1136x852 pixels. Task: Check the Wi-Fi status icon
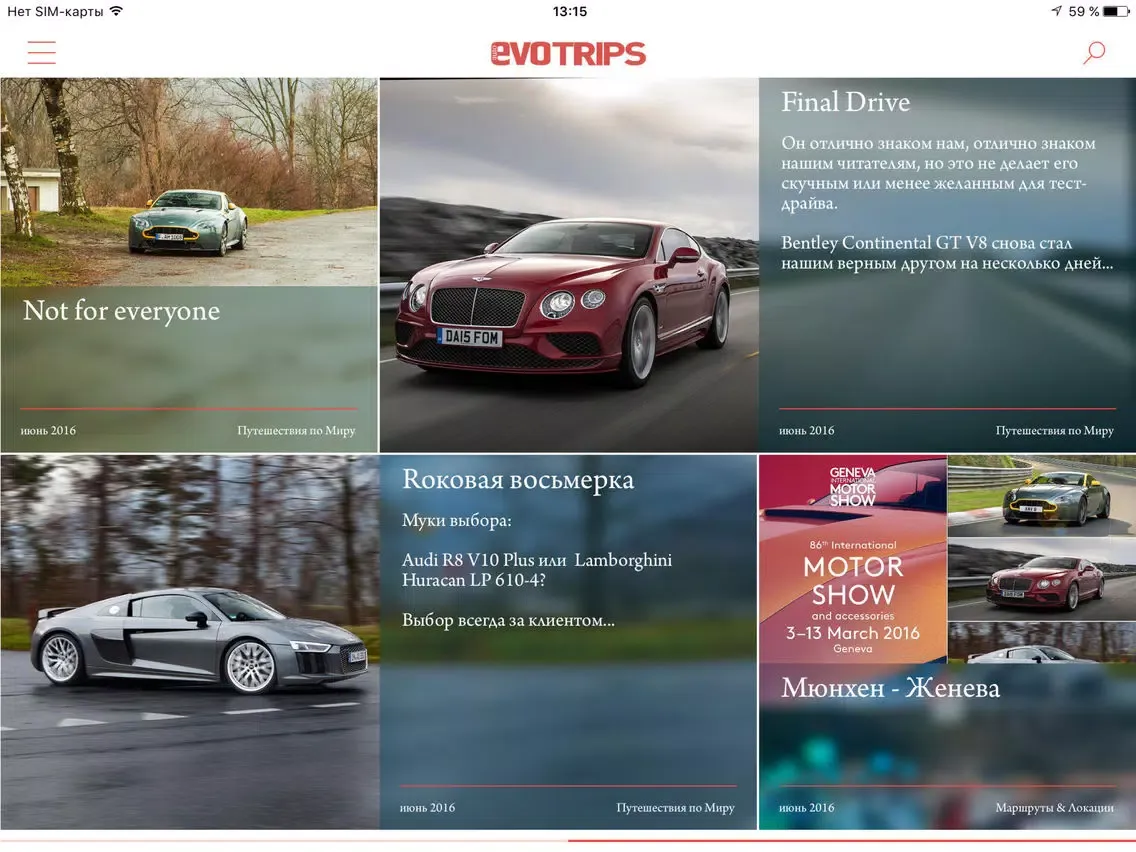coord(117,11)
